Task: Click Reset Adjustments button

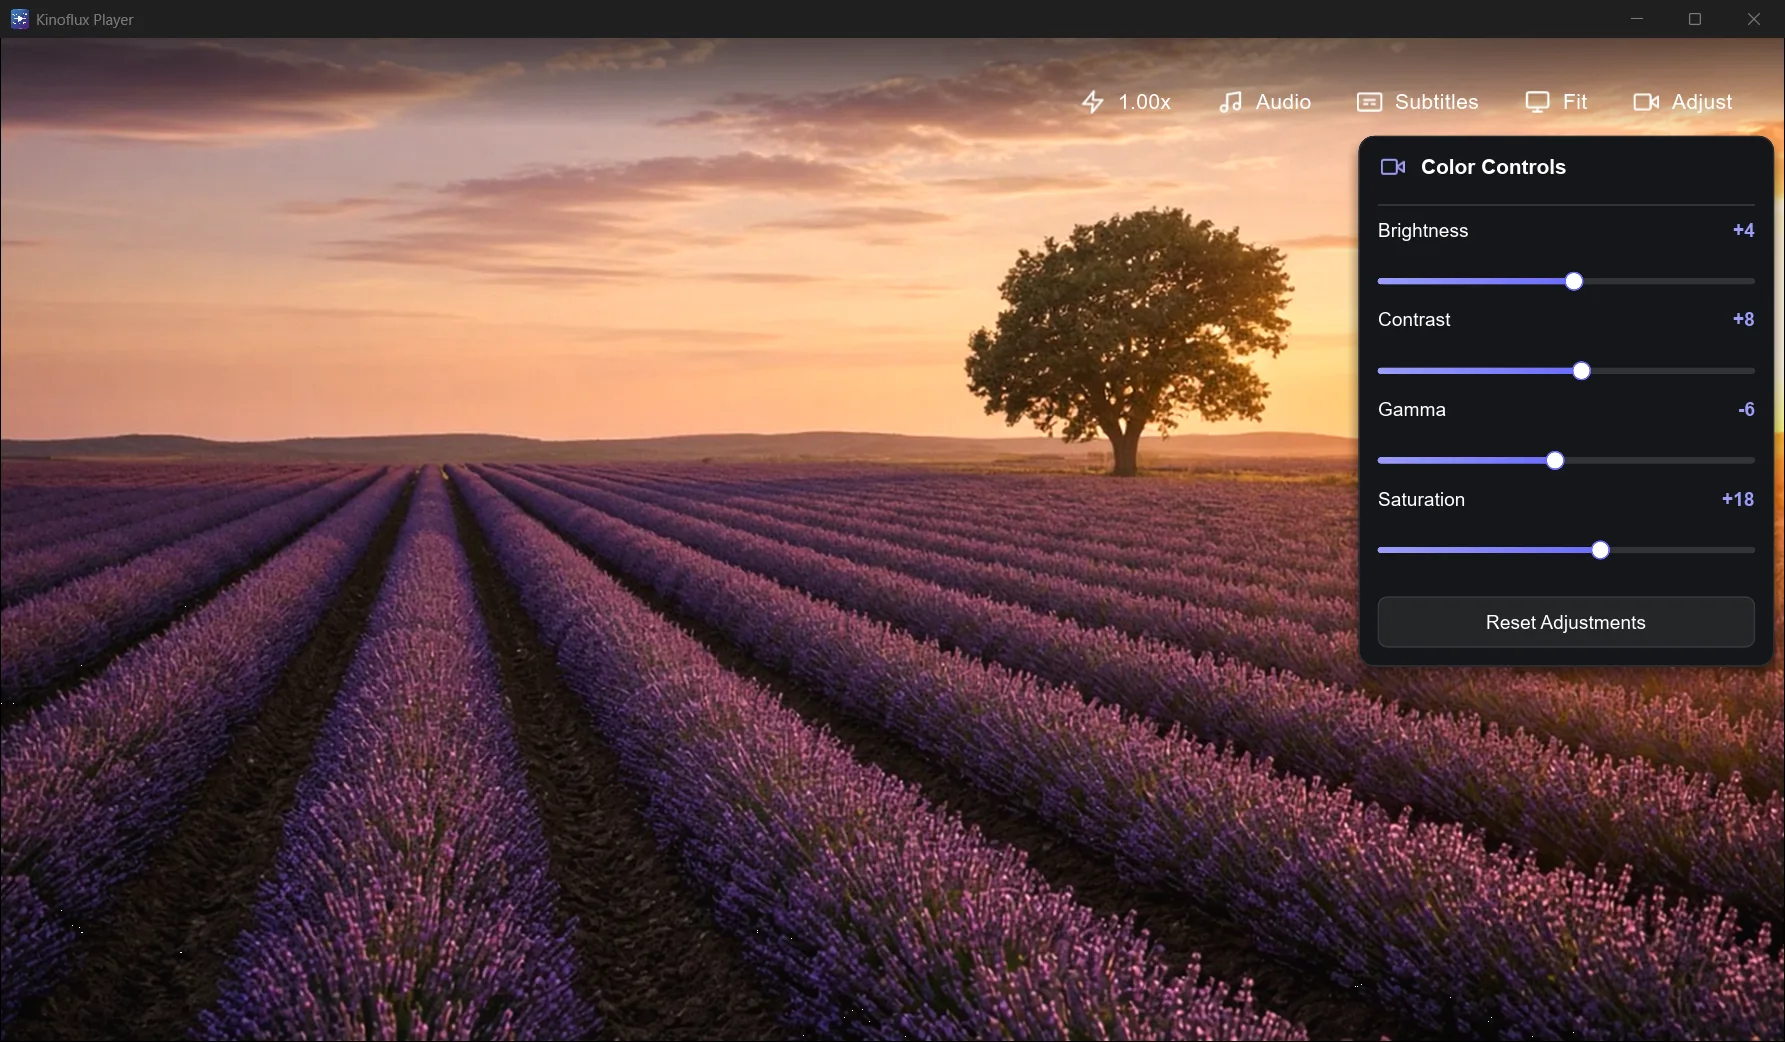Action: [x=1566, y=622]
